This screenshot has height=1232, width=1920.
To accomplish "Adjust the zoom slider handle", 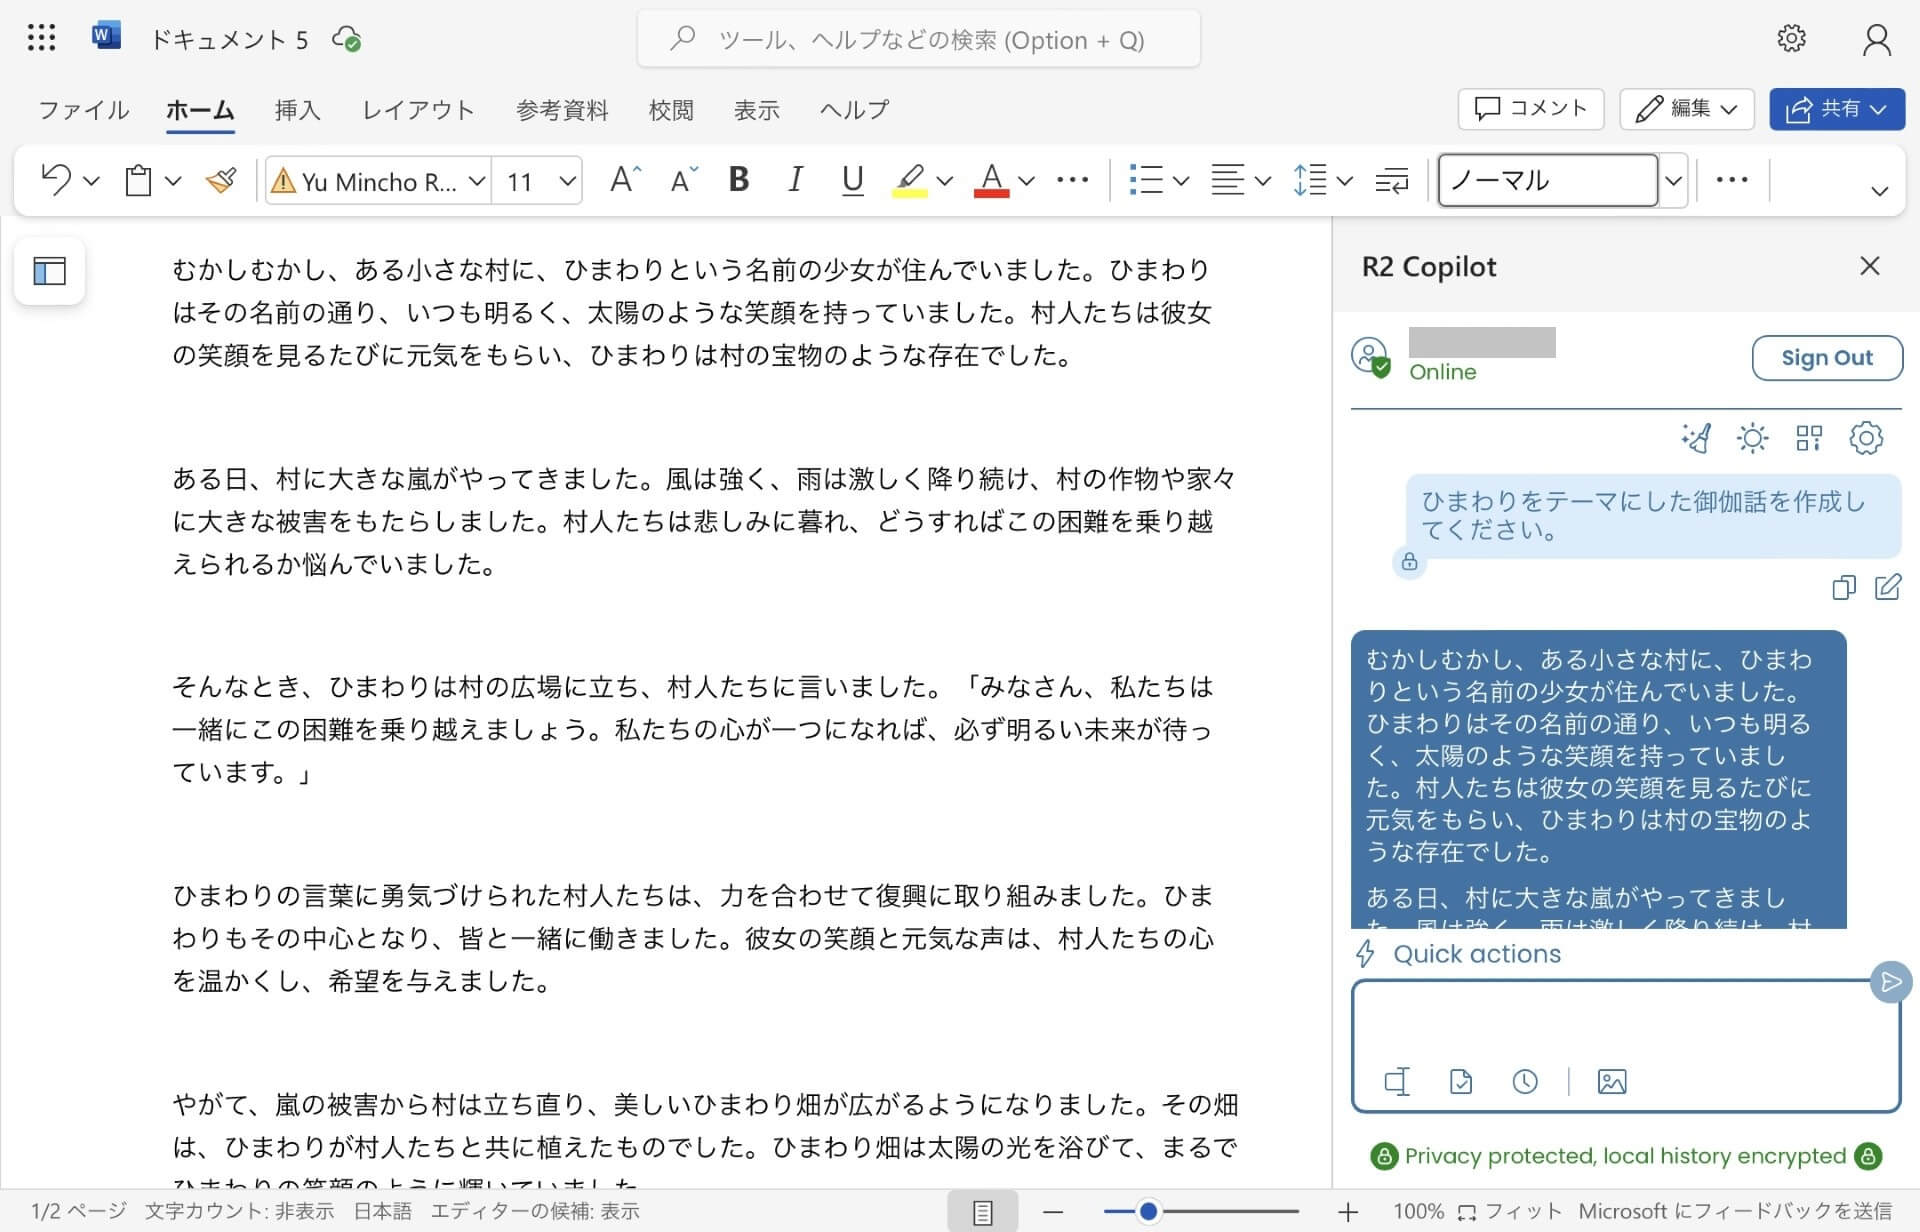I will click(x=1149, y=1211).
